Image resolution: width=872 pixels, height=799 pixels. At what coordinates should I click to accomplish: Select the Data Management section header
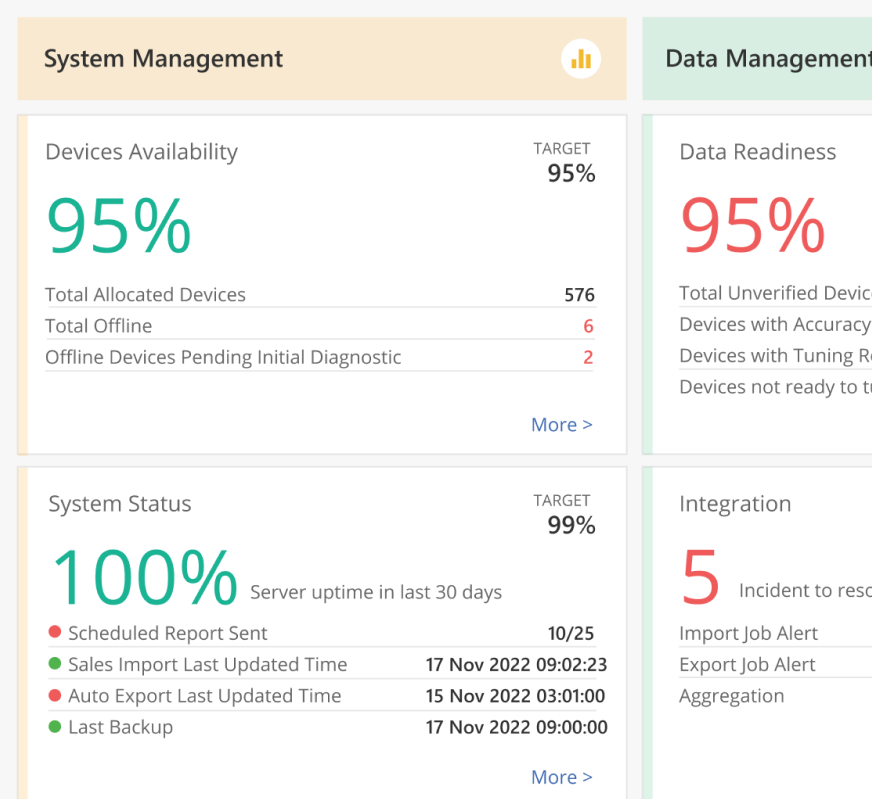[x=767, y=59]
